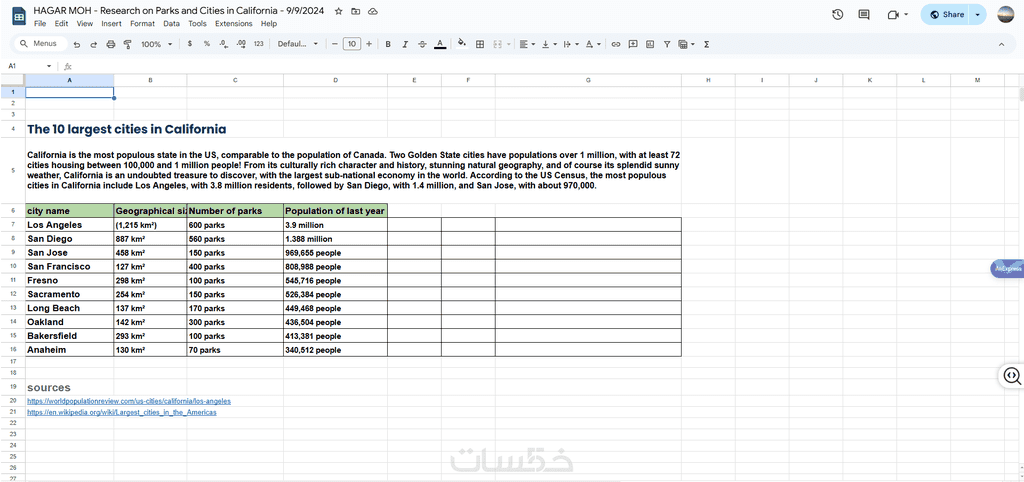The width and height of the screenshot is (1024, 482).
Task: Create a filter
Action: 667,44
